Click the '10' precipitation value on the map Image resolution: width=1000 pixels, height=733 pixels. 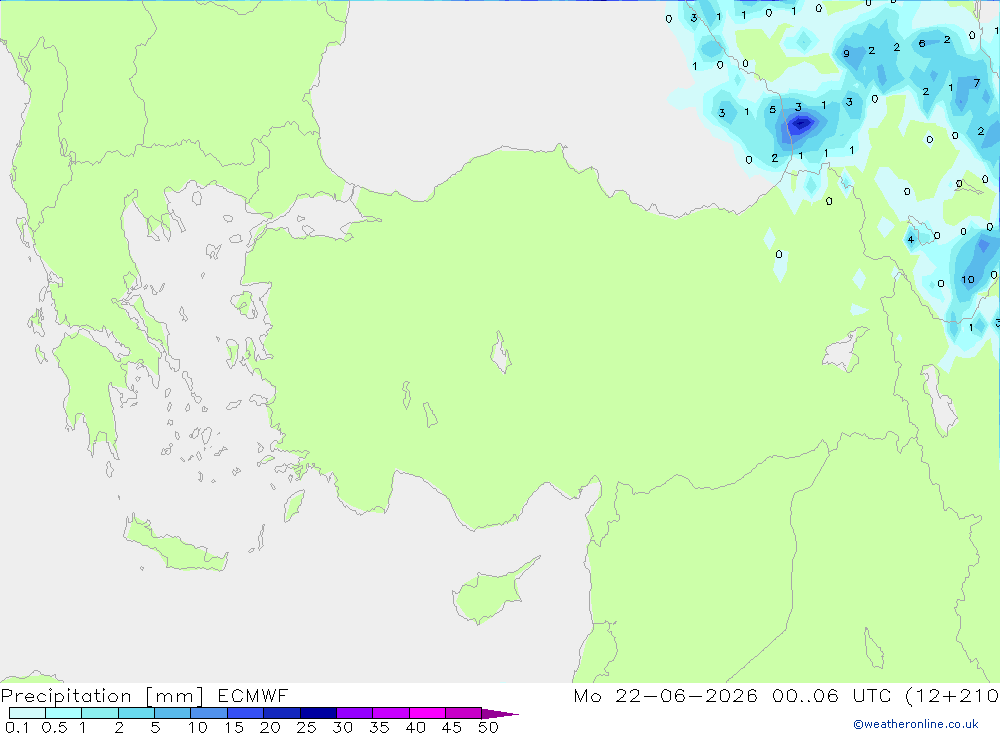click(968, 279)
